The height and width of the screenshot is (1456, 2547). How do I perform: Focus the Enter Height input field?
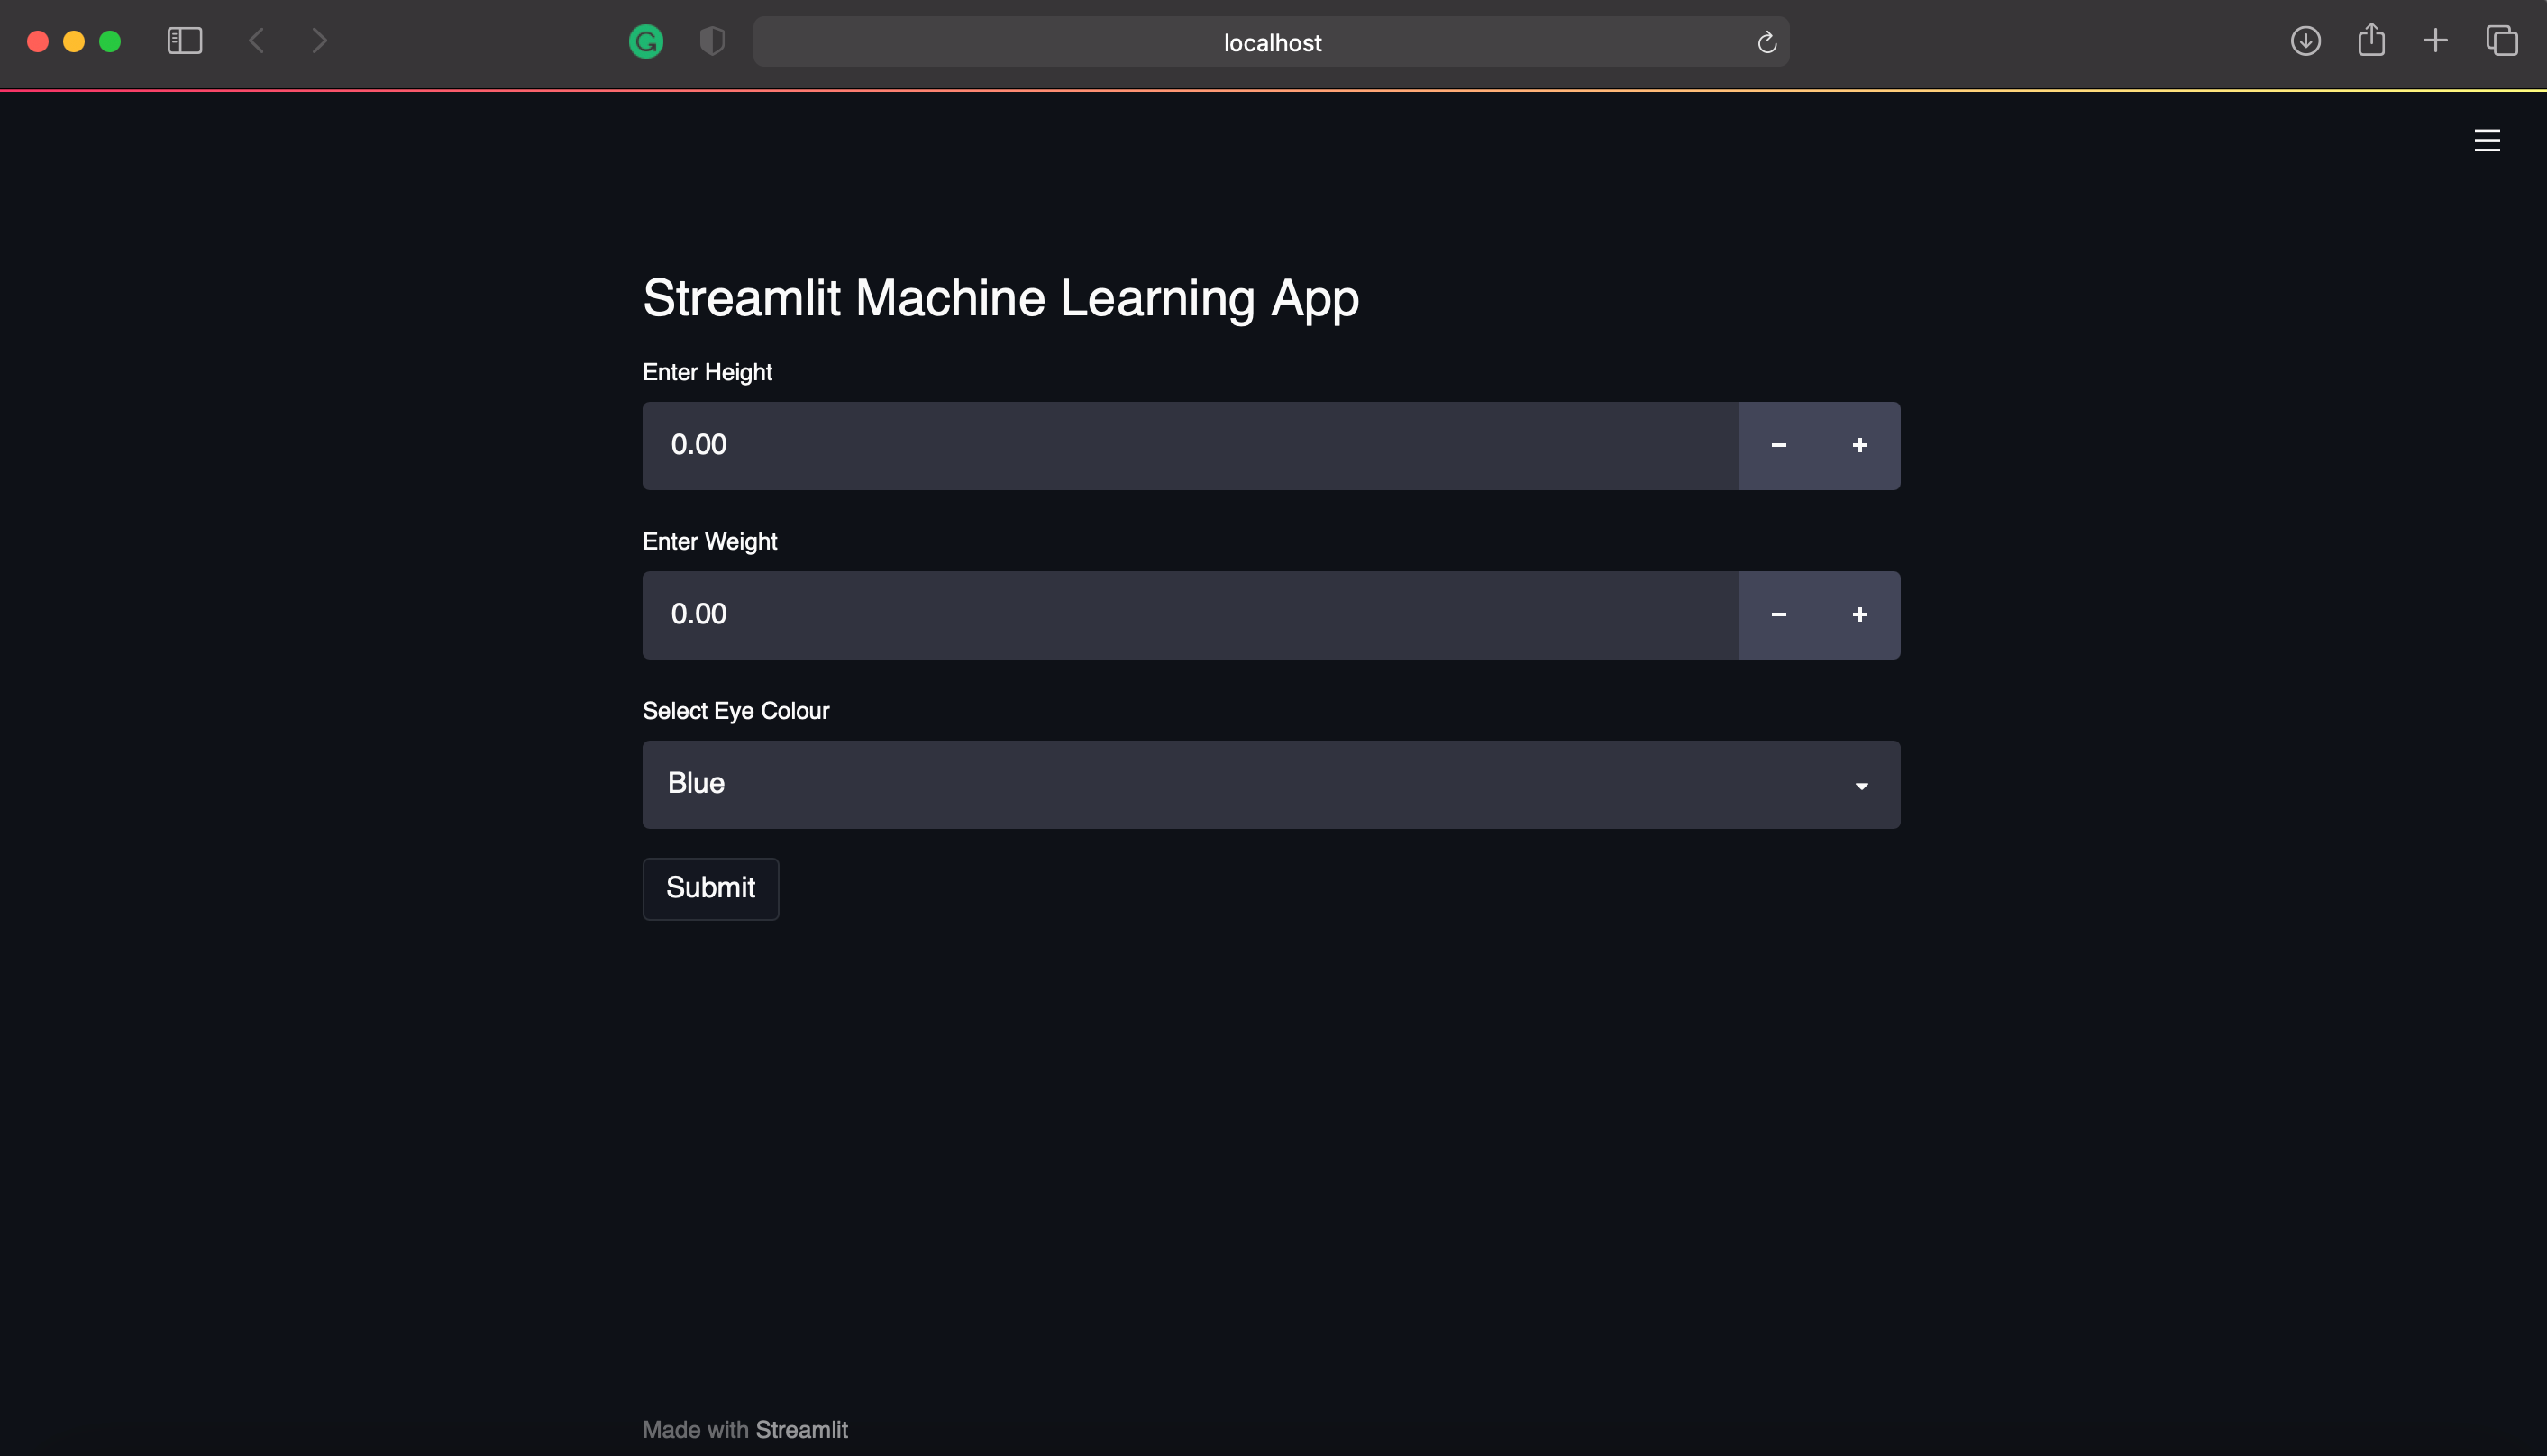(1188, 446)
